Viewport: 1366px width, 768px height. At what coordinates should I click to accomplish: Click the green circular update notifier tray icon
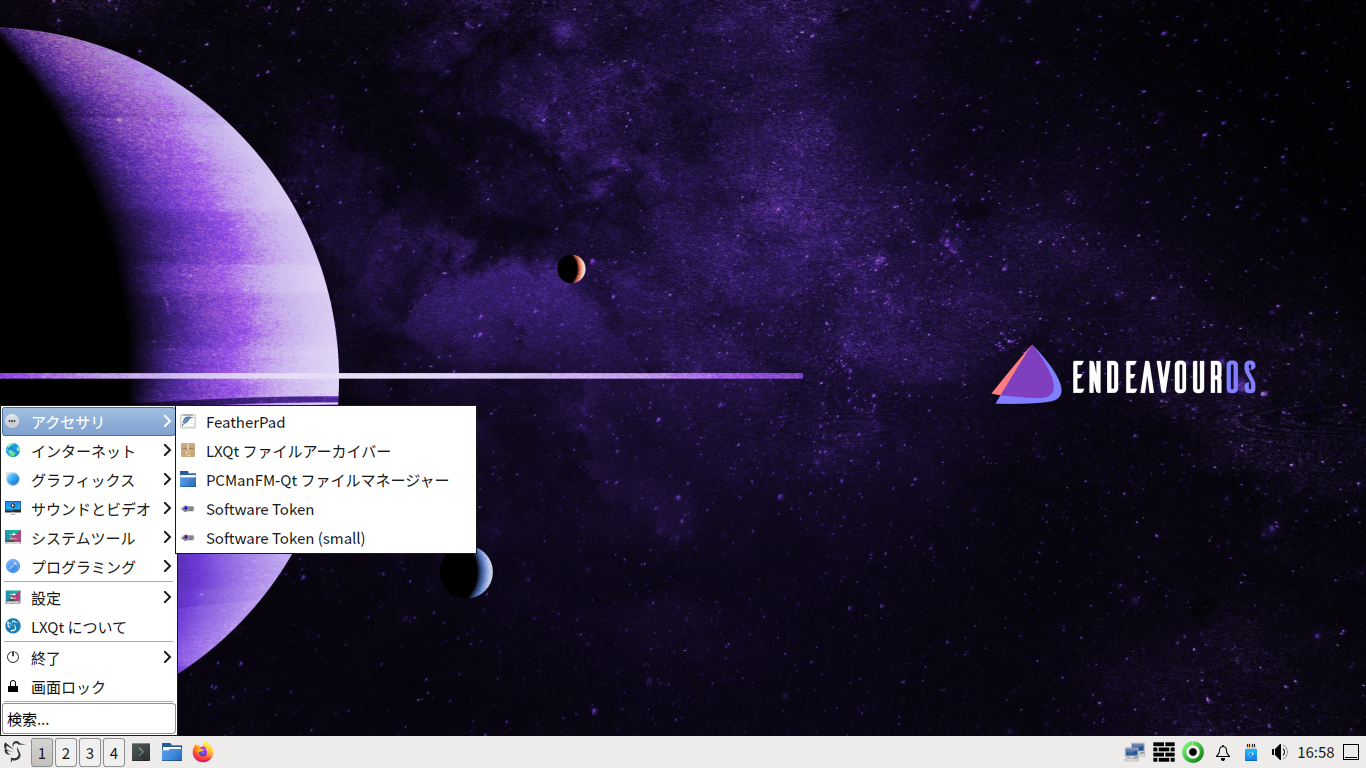[1192, 752]
